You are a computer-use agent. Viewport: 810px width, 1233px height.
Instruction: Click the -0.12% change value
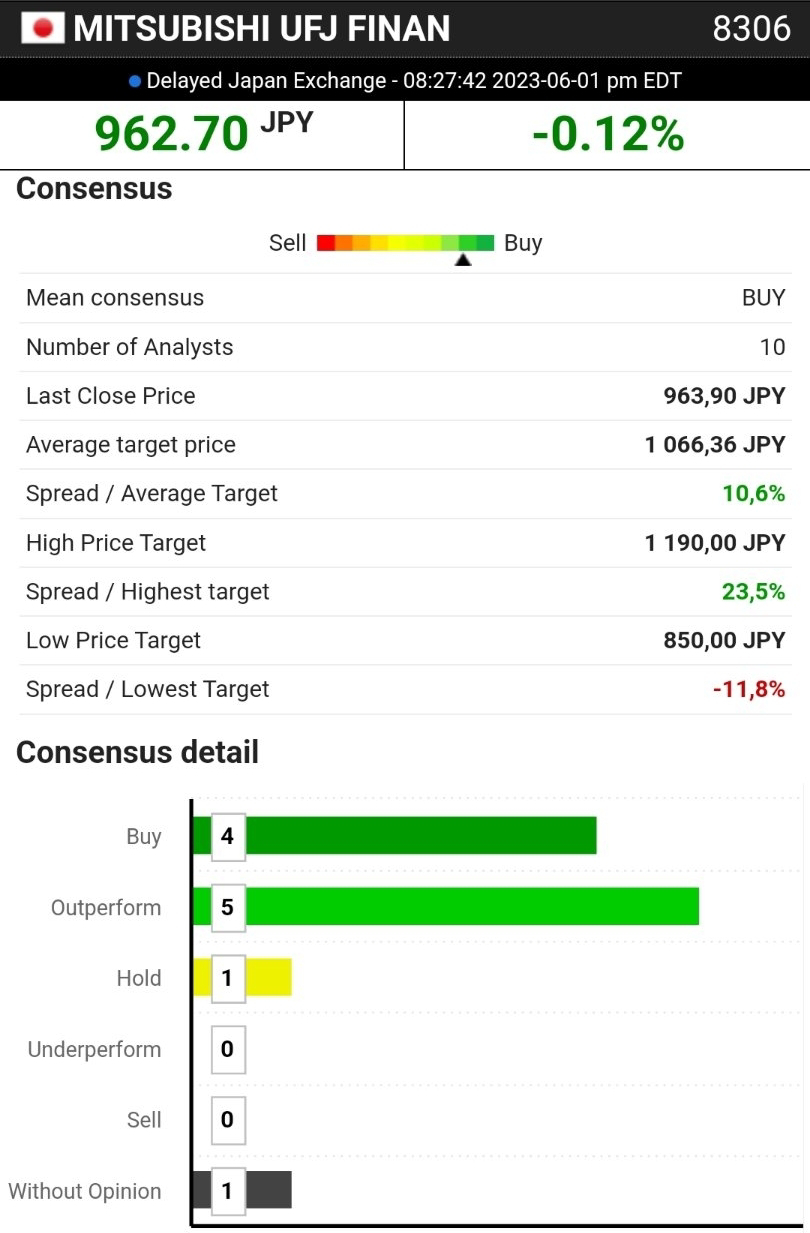(x=607, y=133)
